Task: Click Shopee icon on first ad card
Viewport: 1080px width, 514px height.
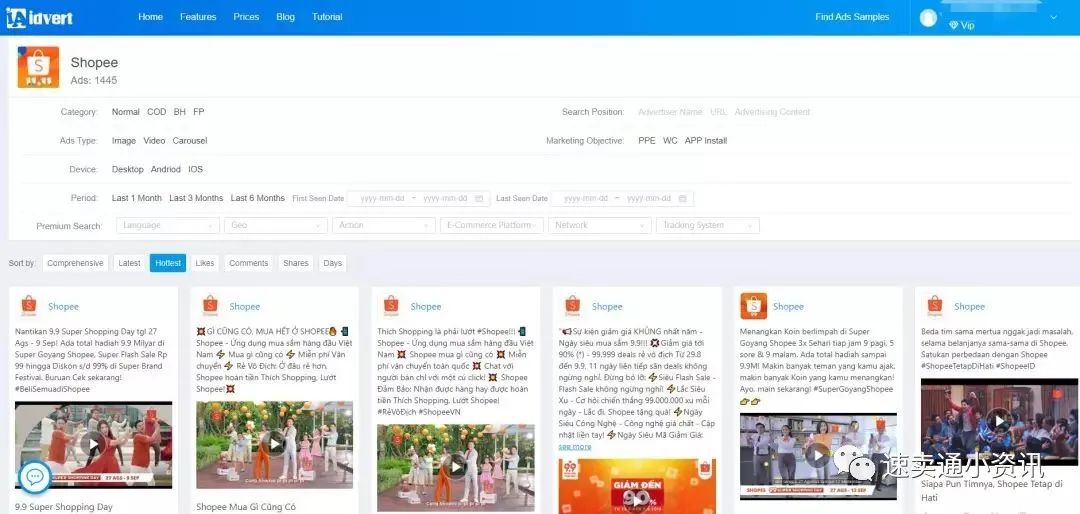Action: pos(28,306)
